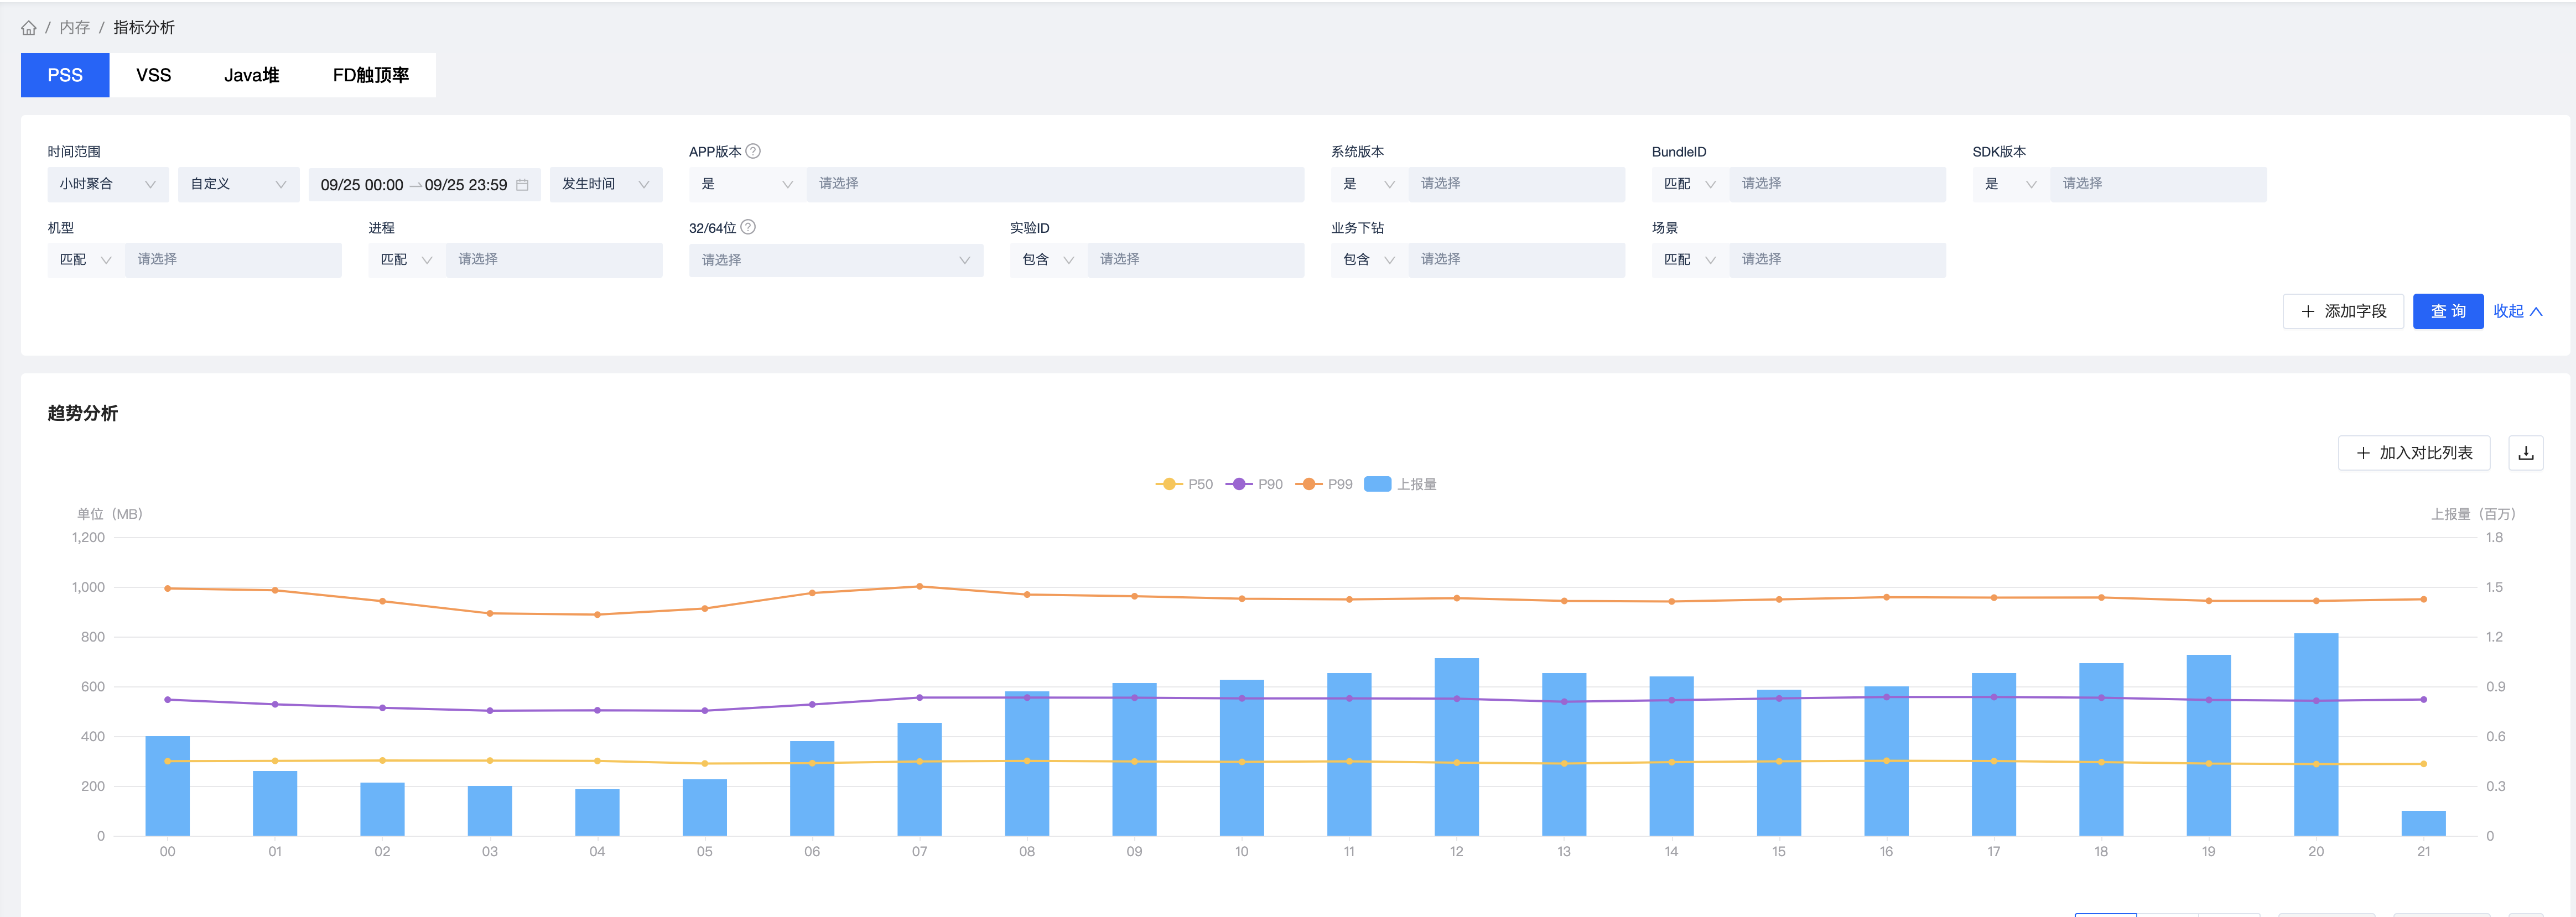
Task: Click 加入对比列表 button
Action: point(2414,453)
